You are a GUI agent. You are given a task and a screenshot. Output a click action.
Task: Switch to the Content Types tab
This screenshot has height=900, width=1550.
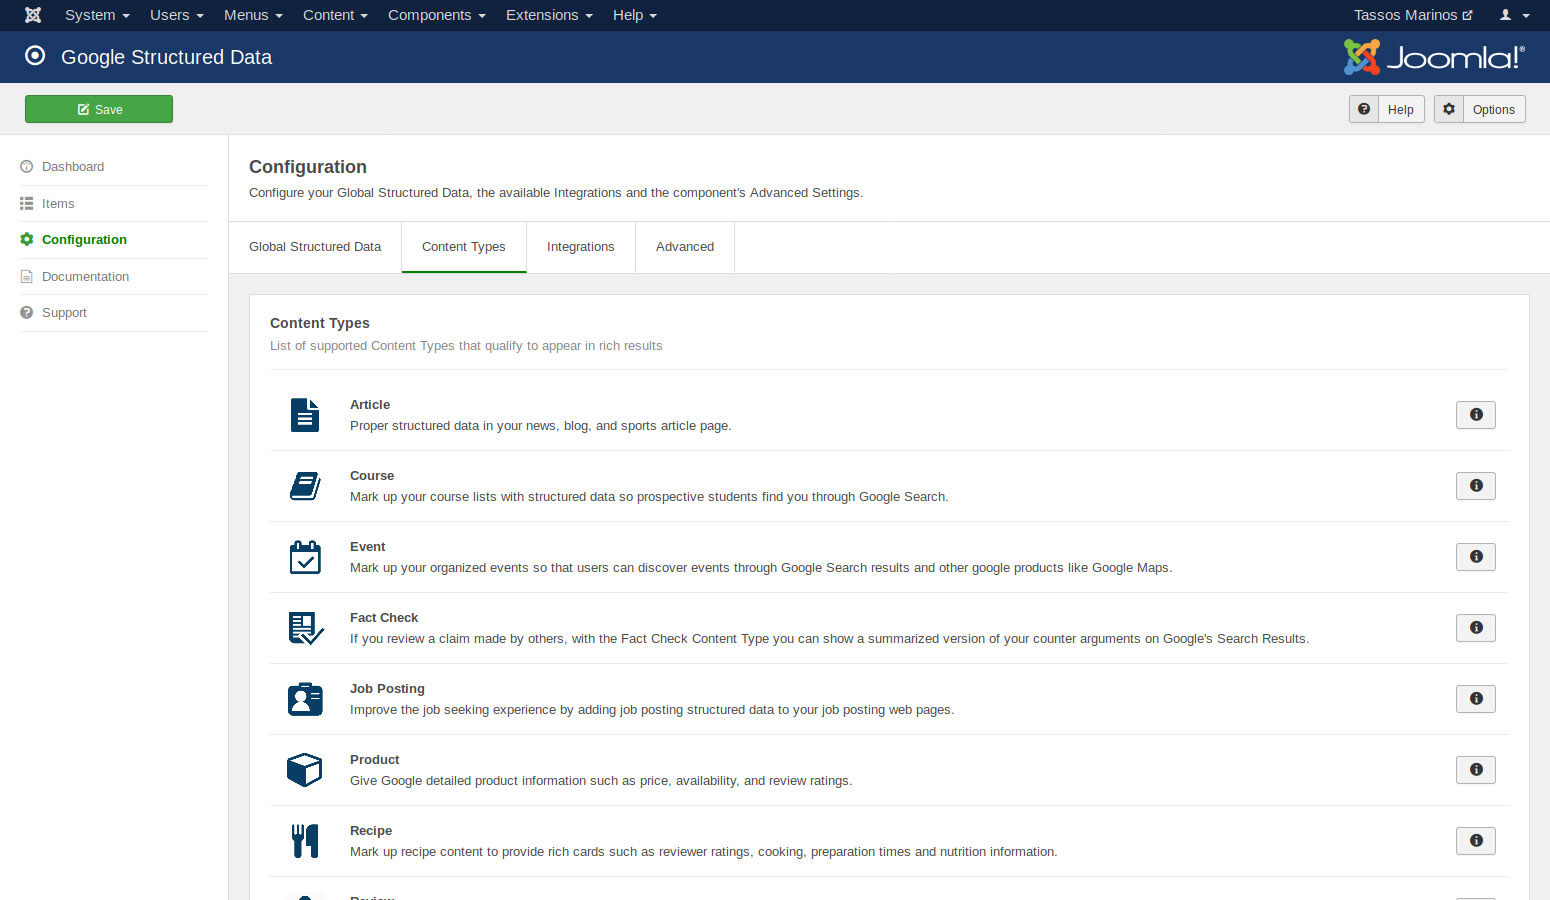click(x=464, y=247)
